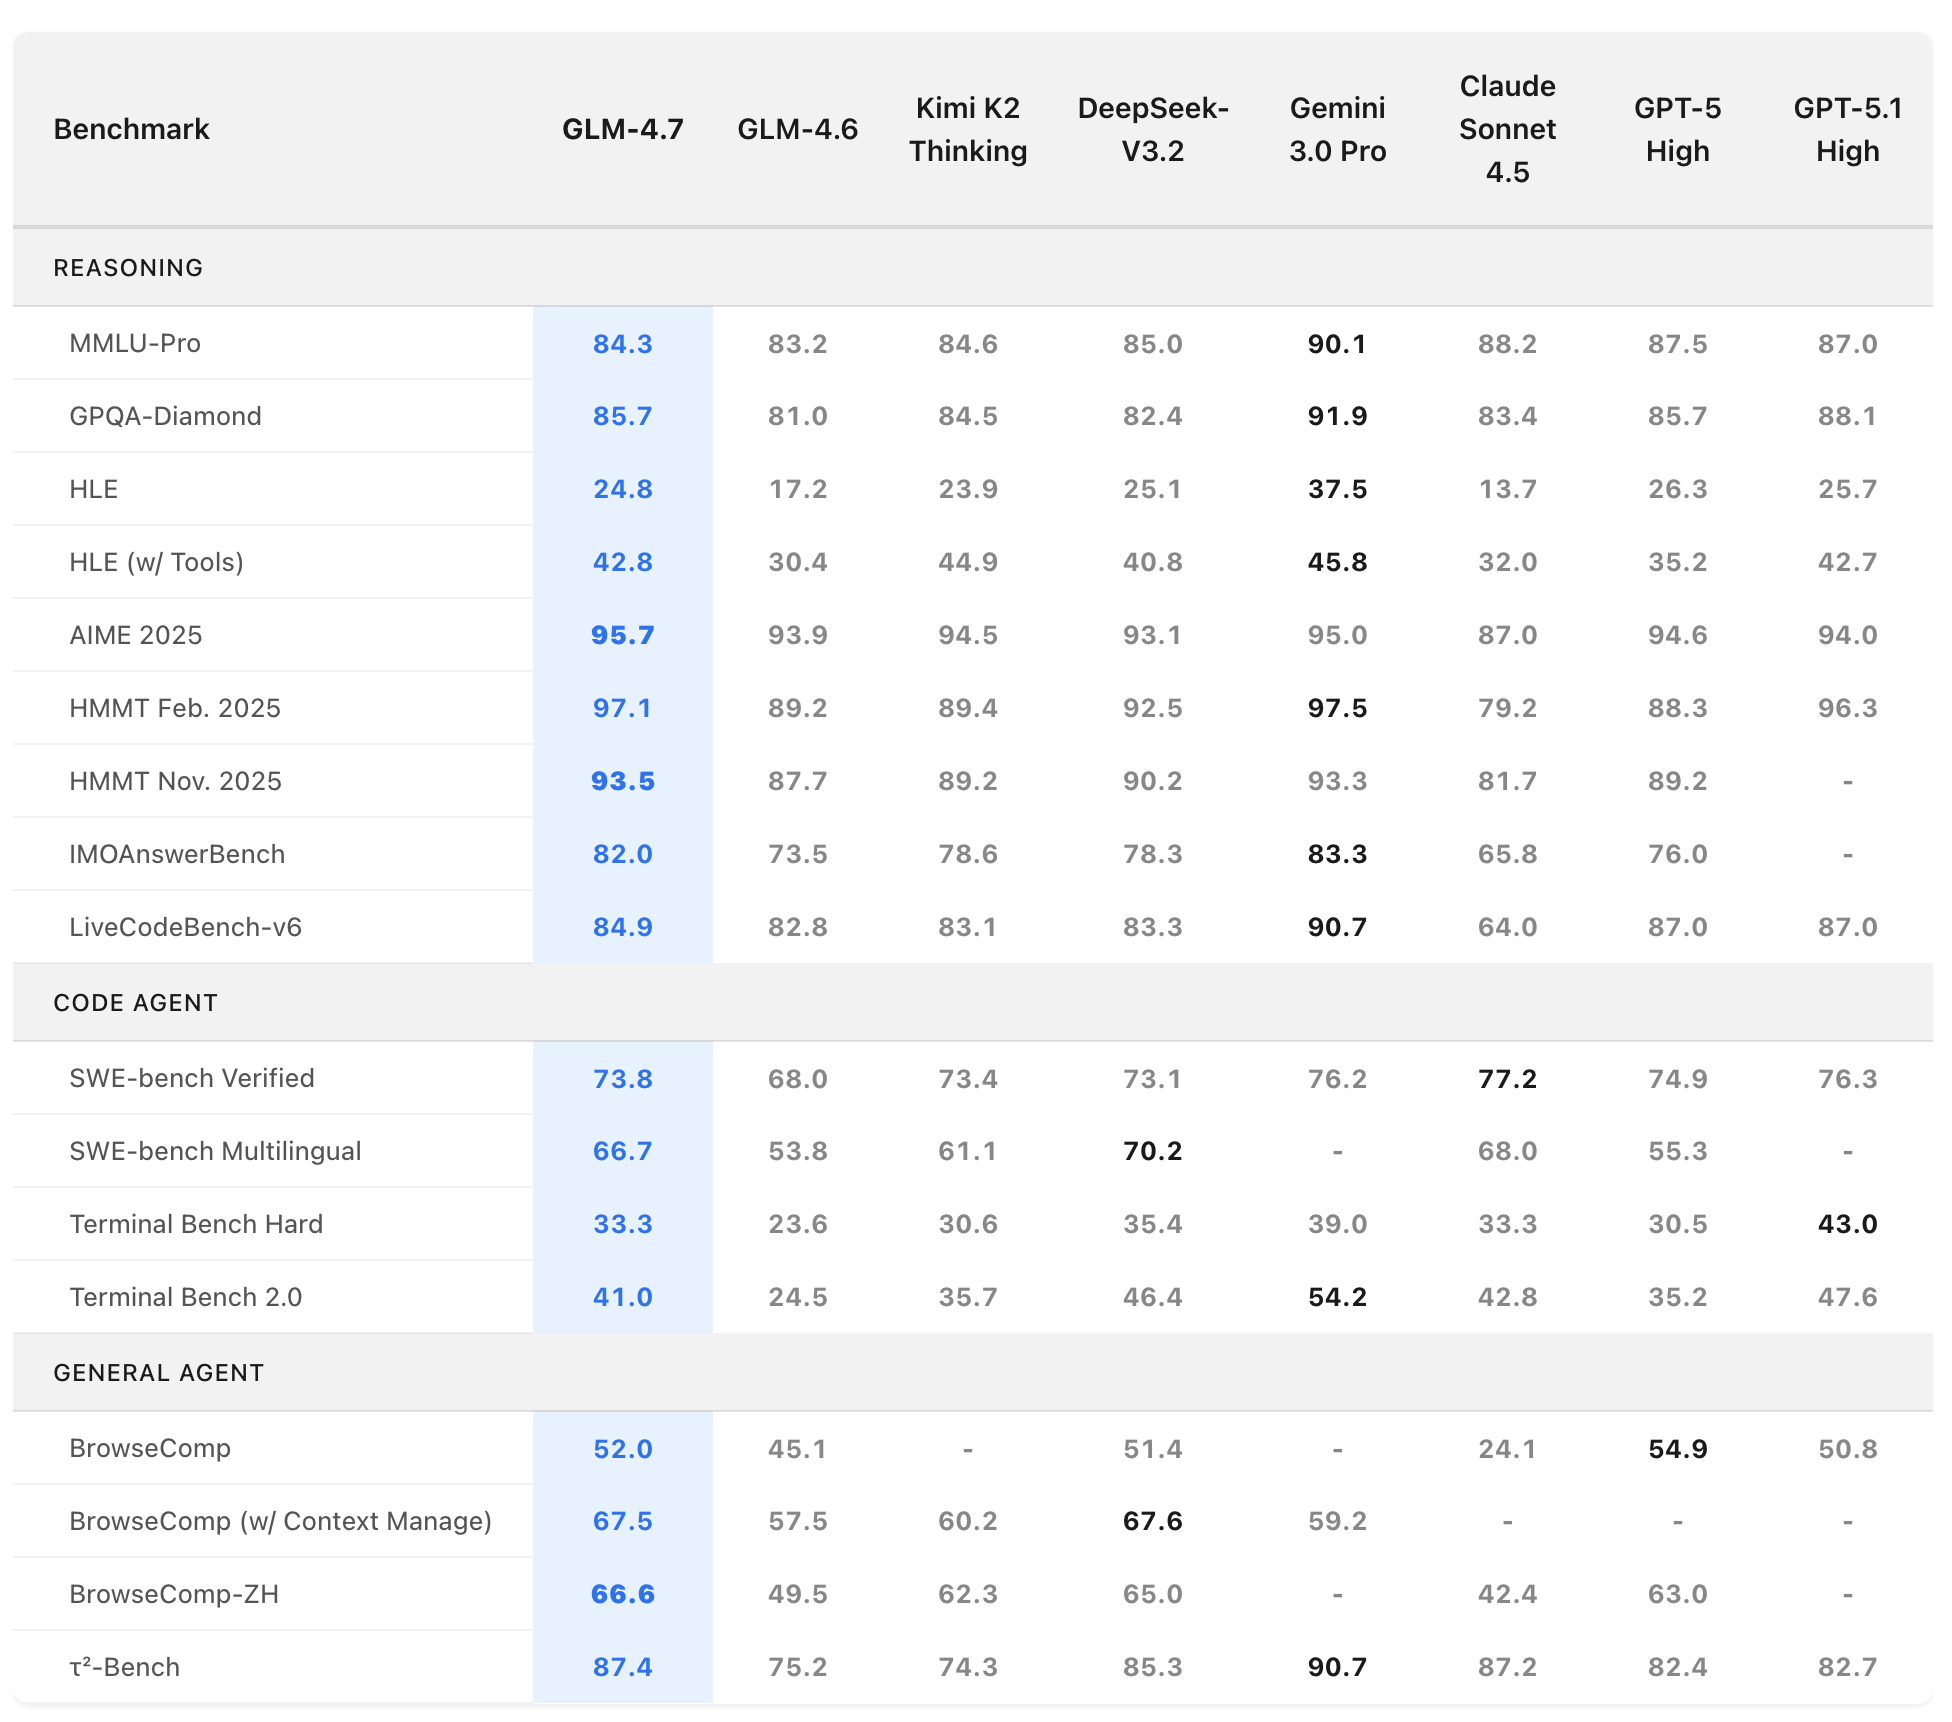
Task: Click the GLM-4.7 column header
Action: [622, 129]
